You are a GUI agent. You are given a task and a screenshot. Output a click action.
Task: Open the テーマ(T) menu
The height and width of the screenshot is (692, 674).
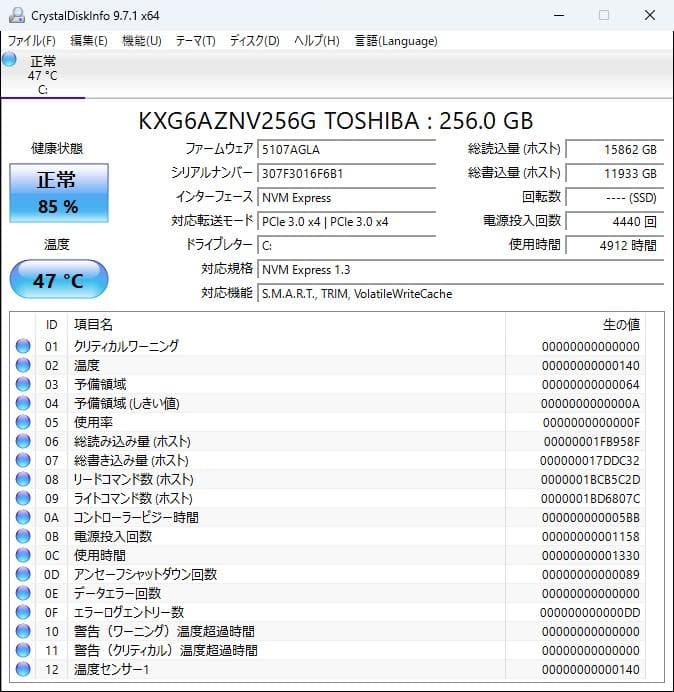click(x=196, y=41)
